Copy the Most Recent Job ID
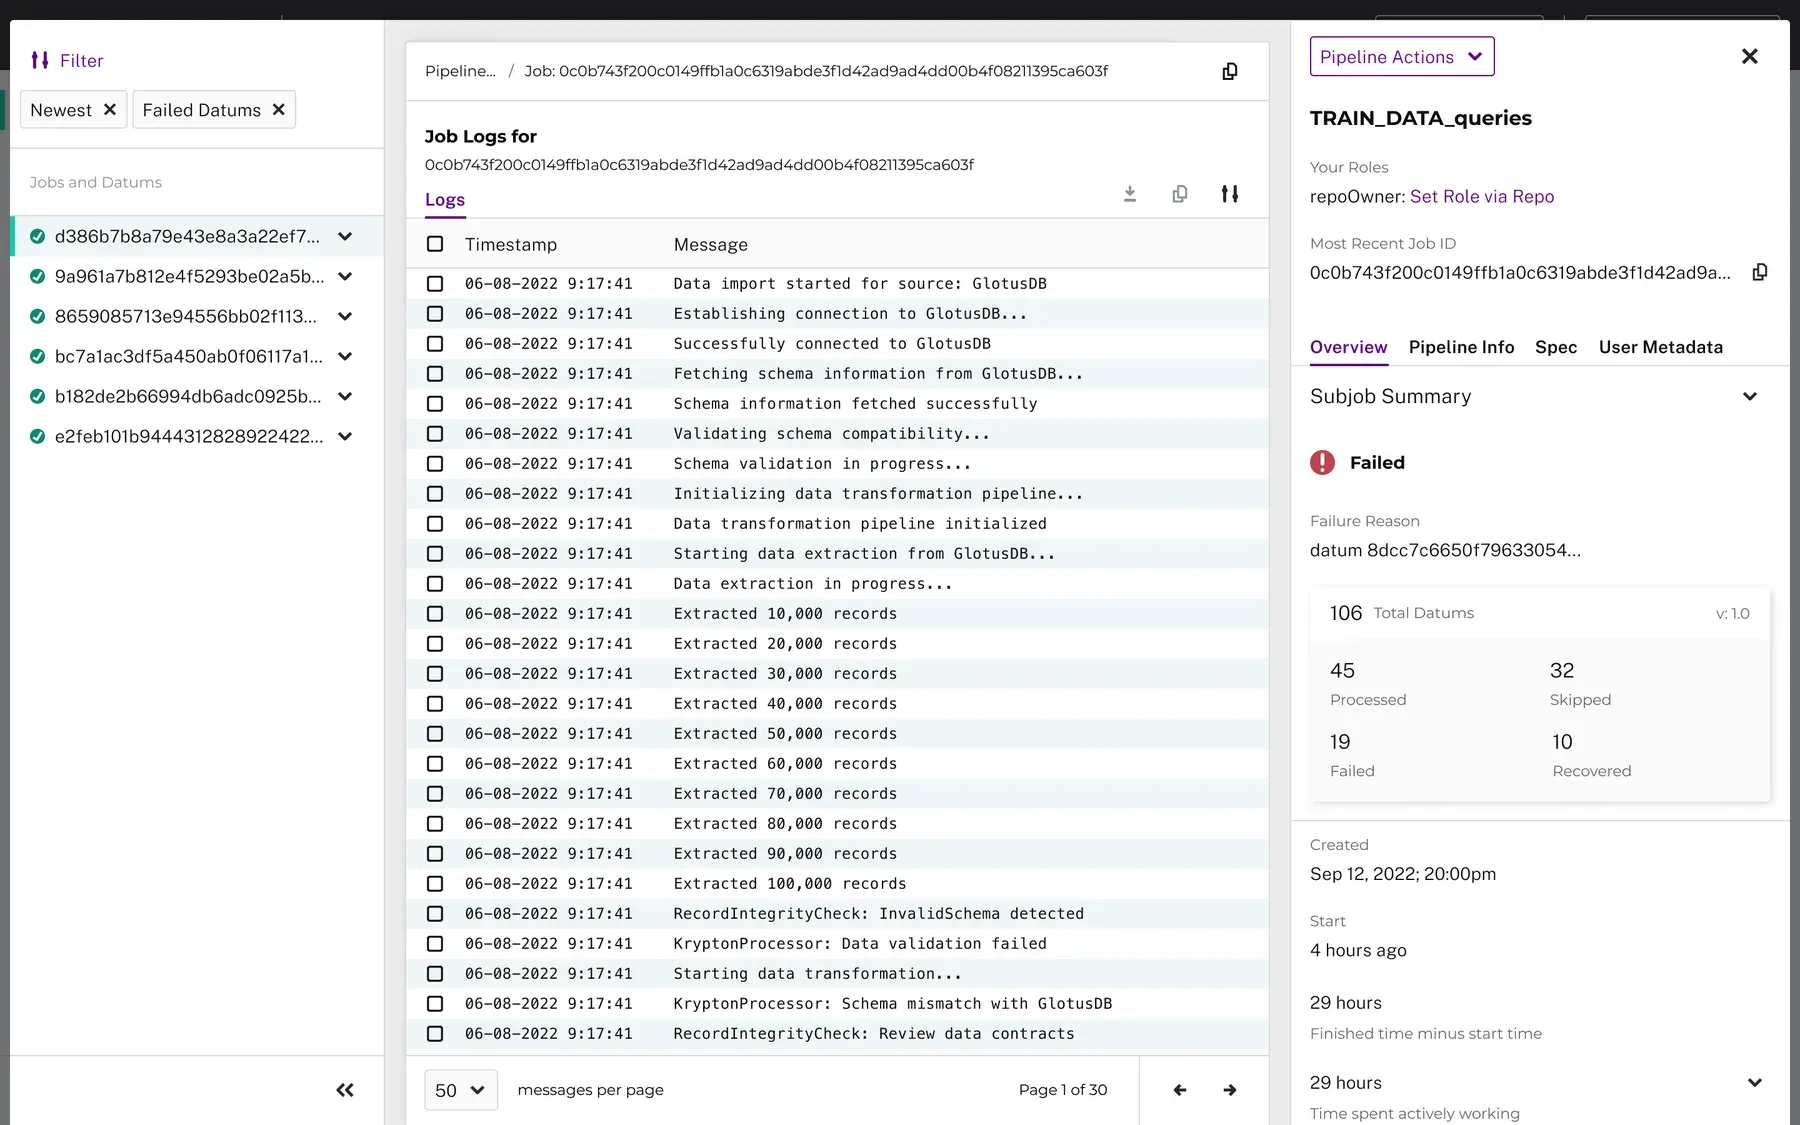The height and width of the screenshot is (1125, 1800). [1760, 272]
